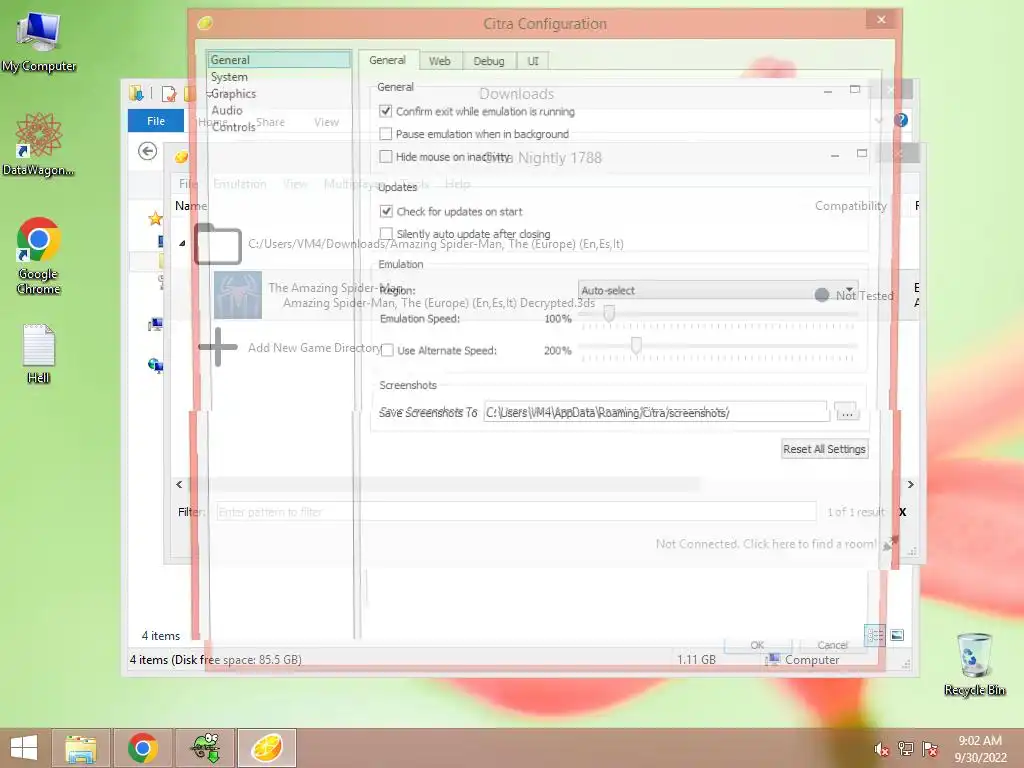The height and width of the screenshot is (768, 1024).
Task: Click the multiplayer connection status icon
Action: click(890, 543)
